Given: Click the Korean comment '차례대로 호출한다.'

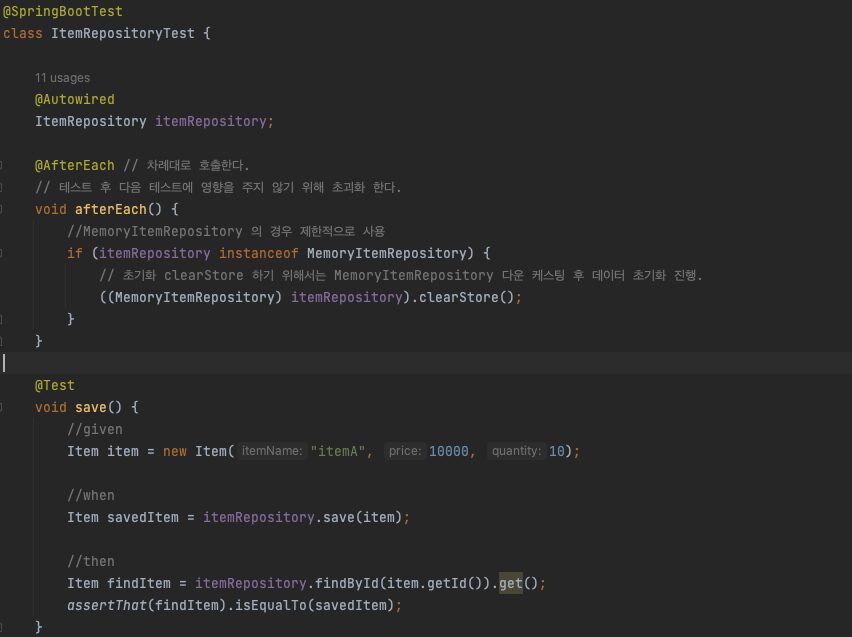Looking at the screenshot, I should click(x=198, y=165).
